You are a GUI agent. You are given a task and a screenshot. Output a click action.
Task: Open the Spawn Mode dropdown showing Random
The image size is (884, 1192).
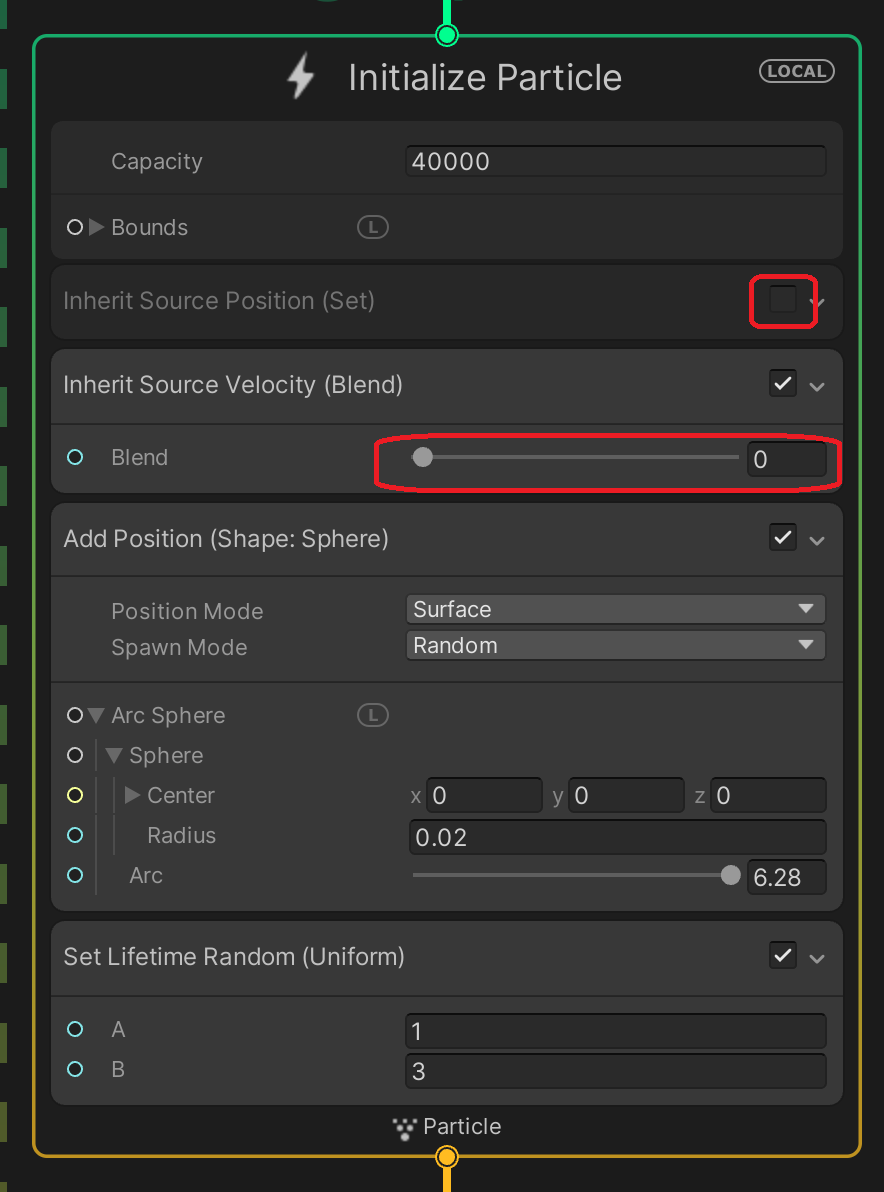(616, 645)
